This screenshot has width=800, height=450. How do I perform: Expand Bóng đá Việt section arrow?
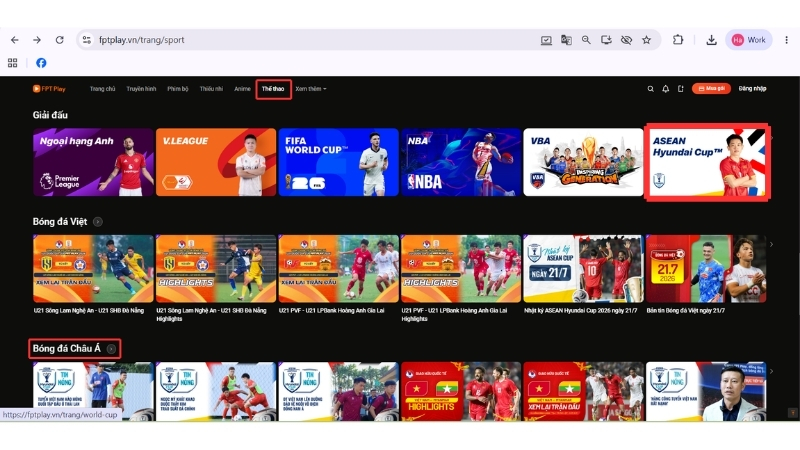click(x=98, y=222)
